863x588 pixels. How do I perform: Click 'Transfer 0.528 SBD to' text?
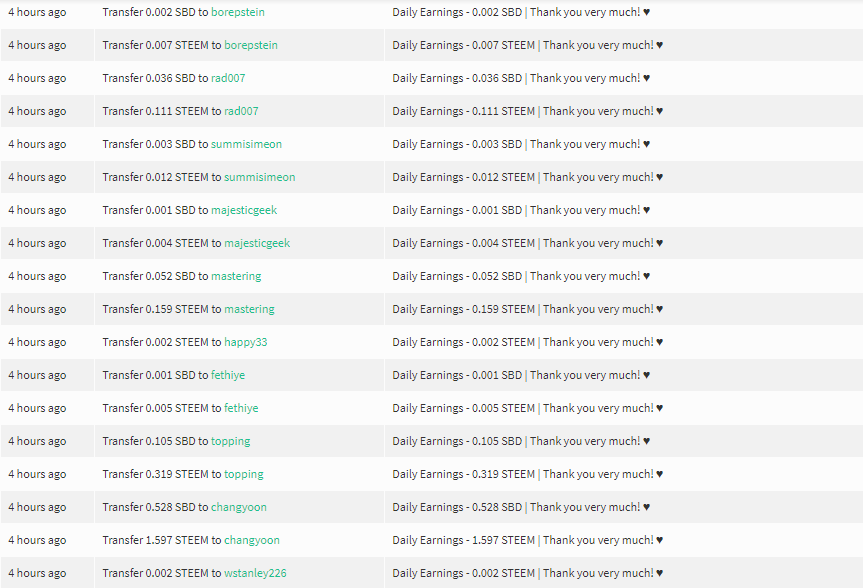coord(155,508)
